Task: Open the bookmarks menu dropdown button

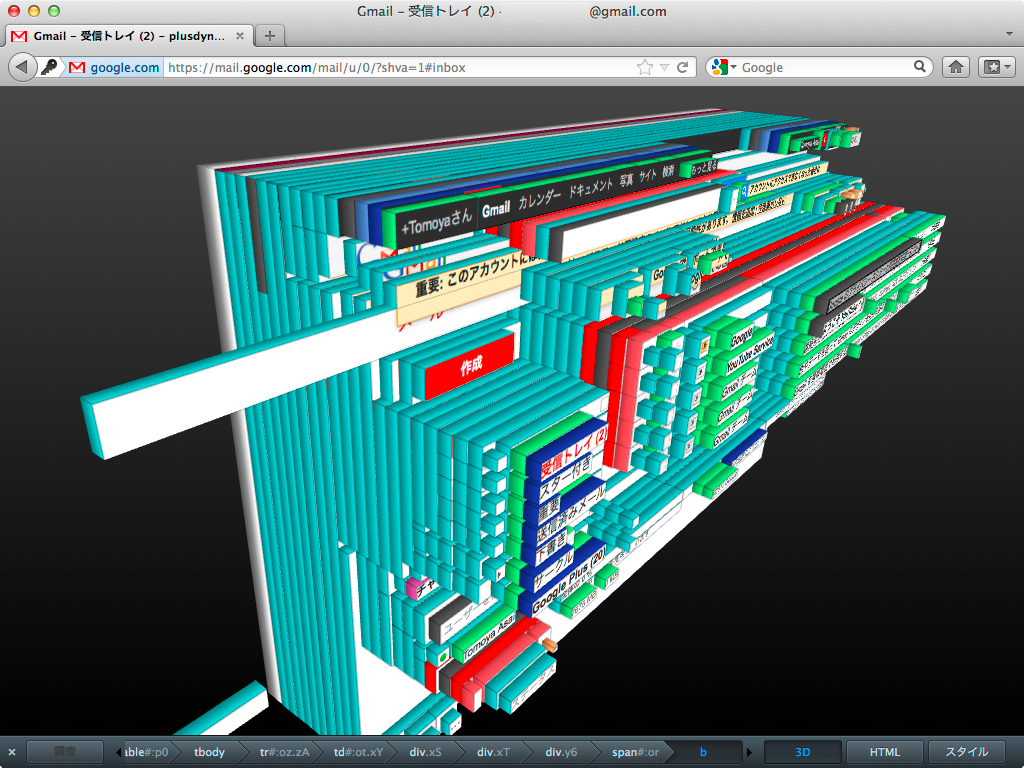Action: pos(997,67)
